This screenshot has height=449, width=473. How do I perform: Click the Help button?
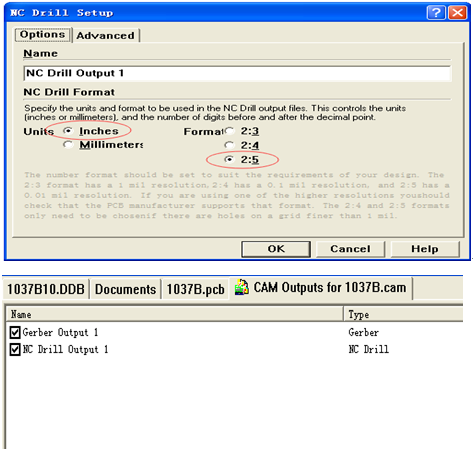click(425, 249)
